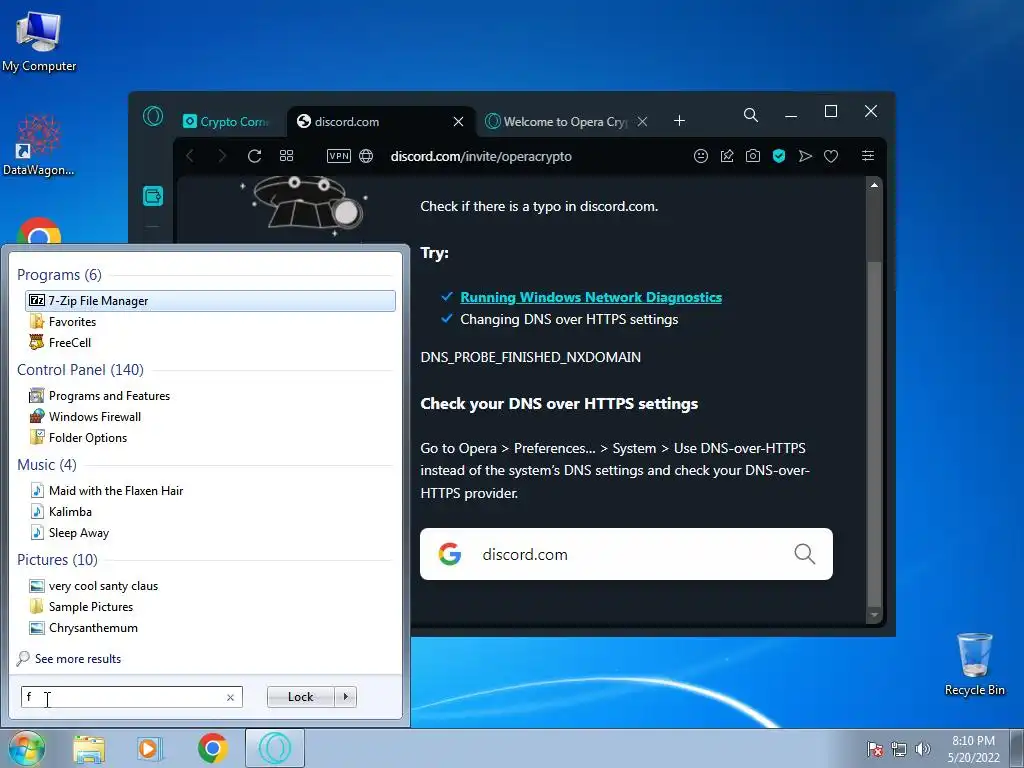Click the magnifier in Google search box
1024x768 pixels.
805,554
